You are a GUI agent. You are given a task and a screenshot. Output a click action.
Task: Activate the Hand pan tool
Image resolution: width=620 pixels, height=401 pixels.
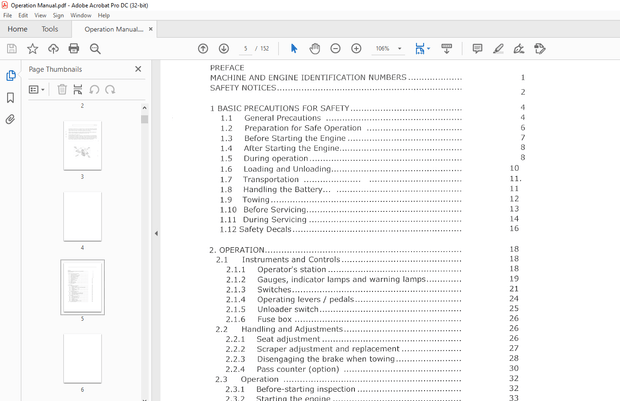(x=315, y=49)
